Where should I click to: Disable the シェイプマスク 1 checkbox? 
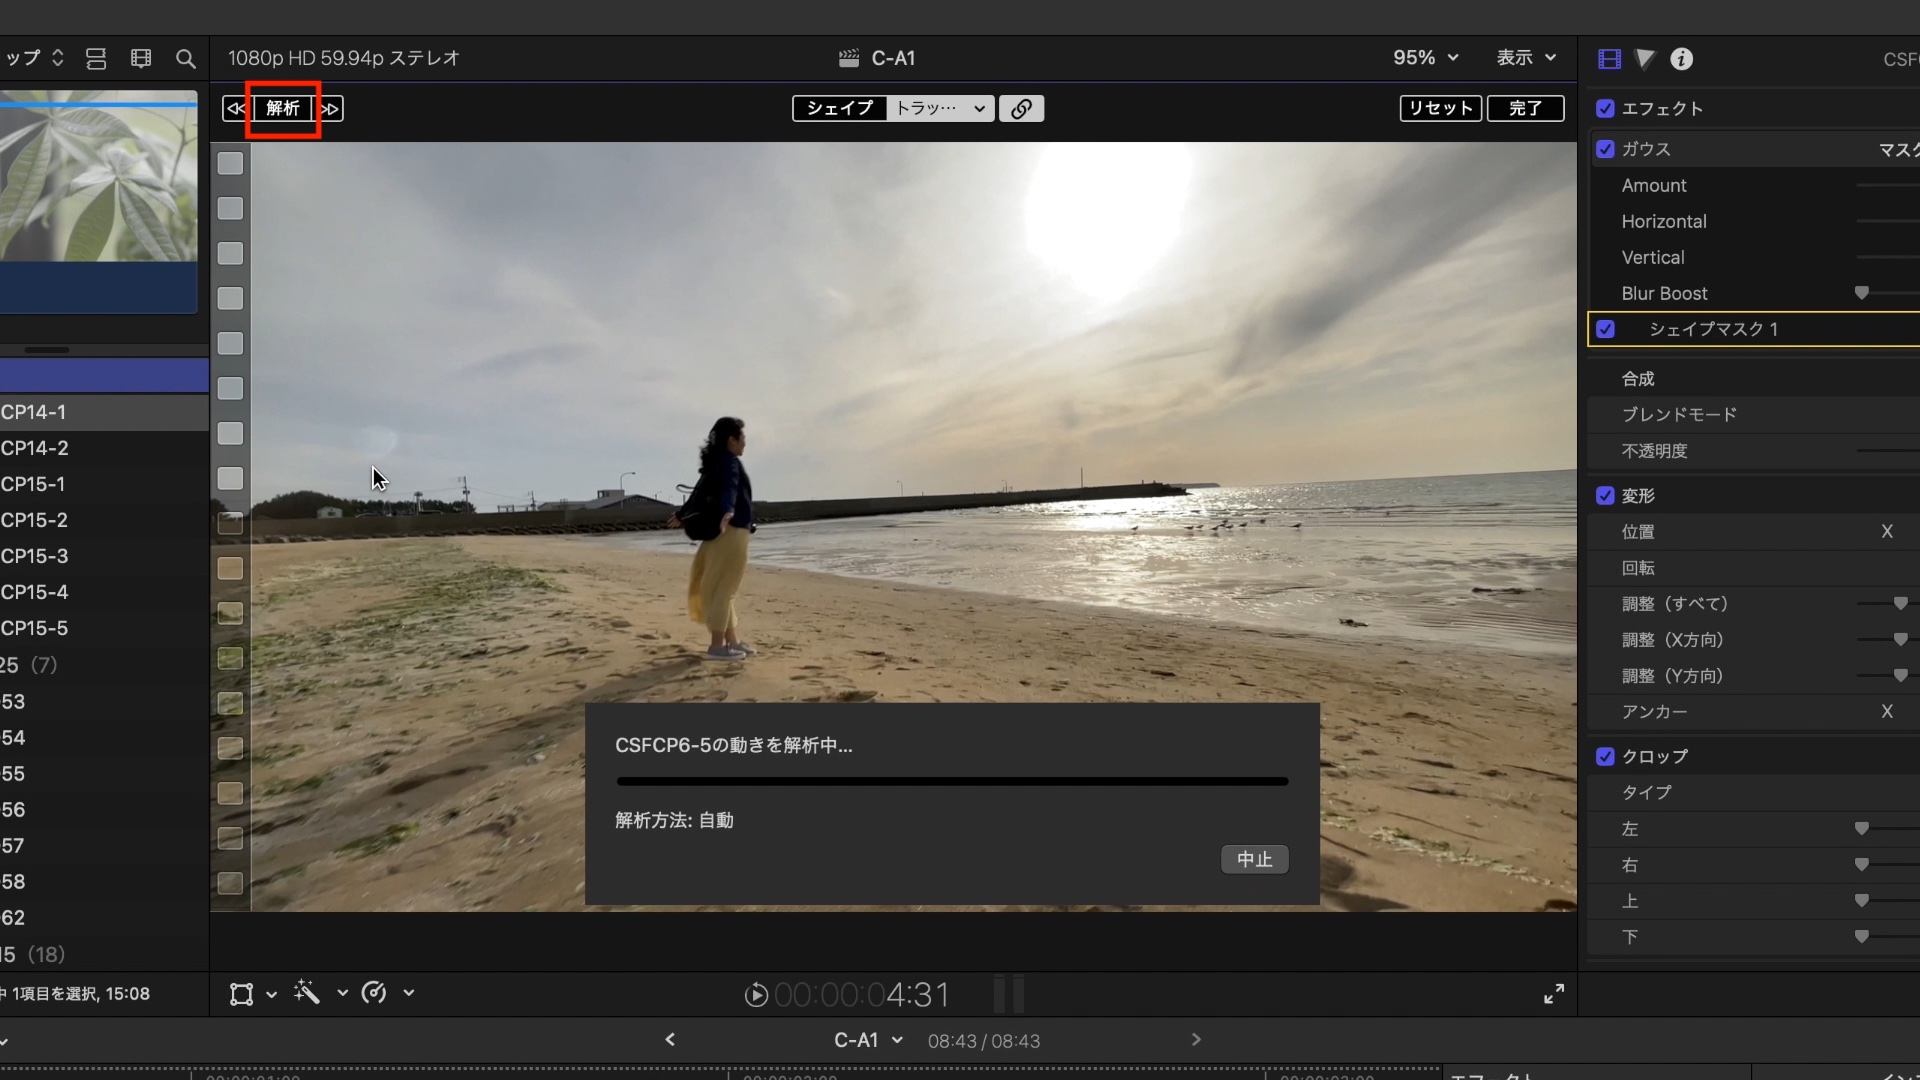point(1605,329)
